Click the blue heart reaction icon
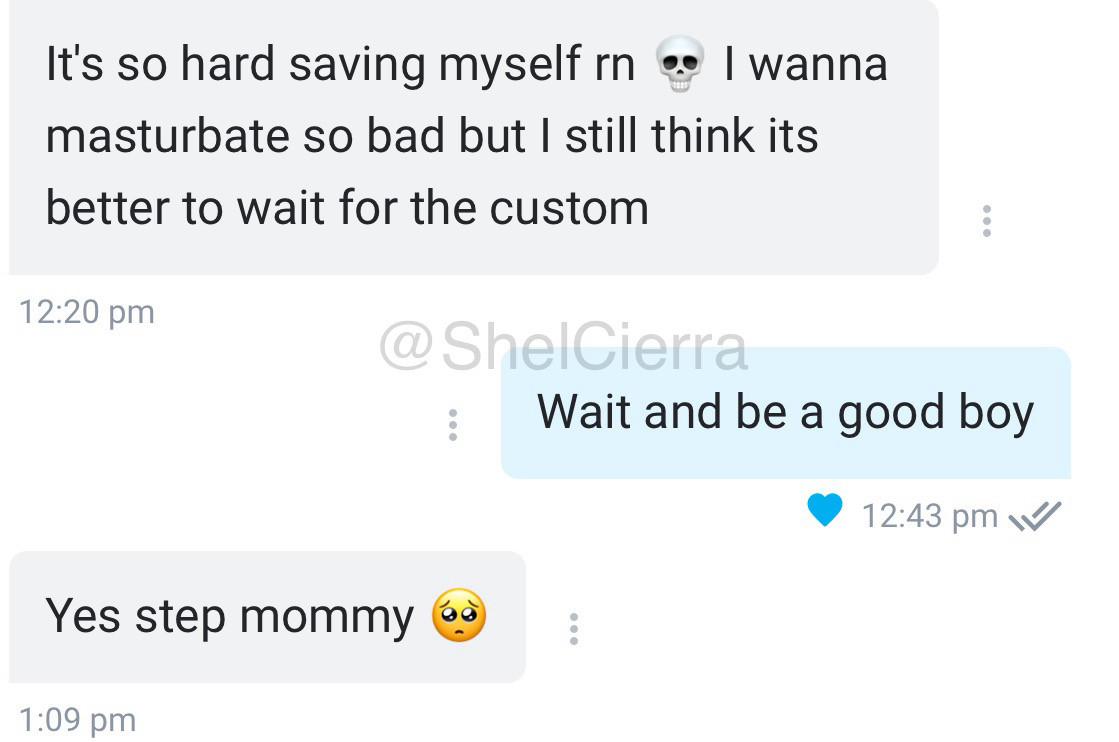 (824, 510)
